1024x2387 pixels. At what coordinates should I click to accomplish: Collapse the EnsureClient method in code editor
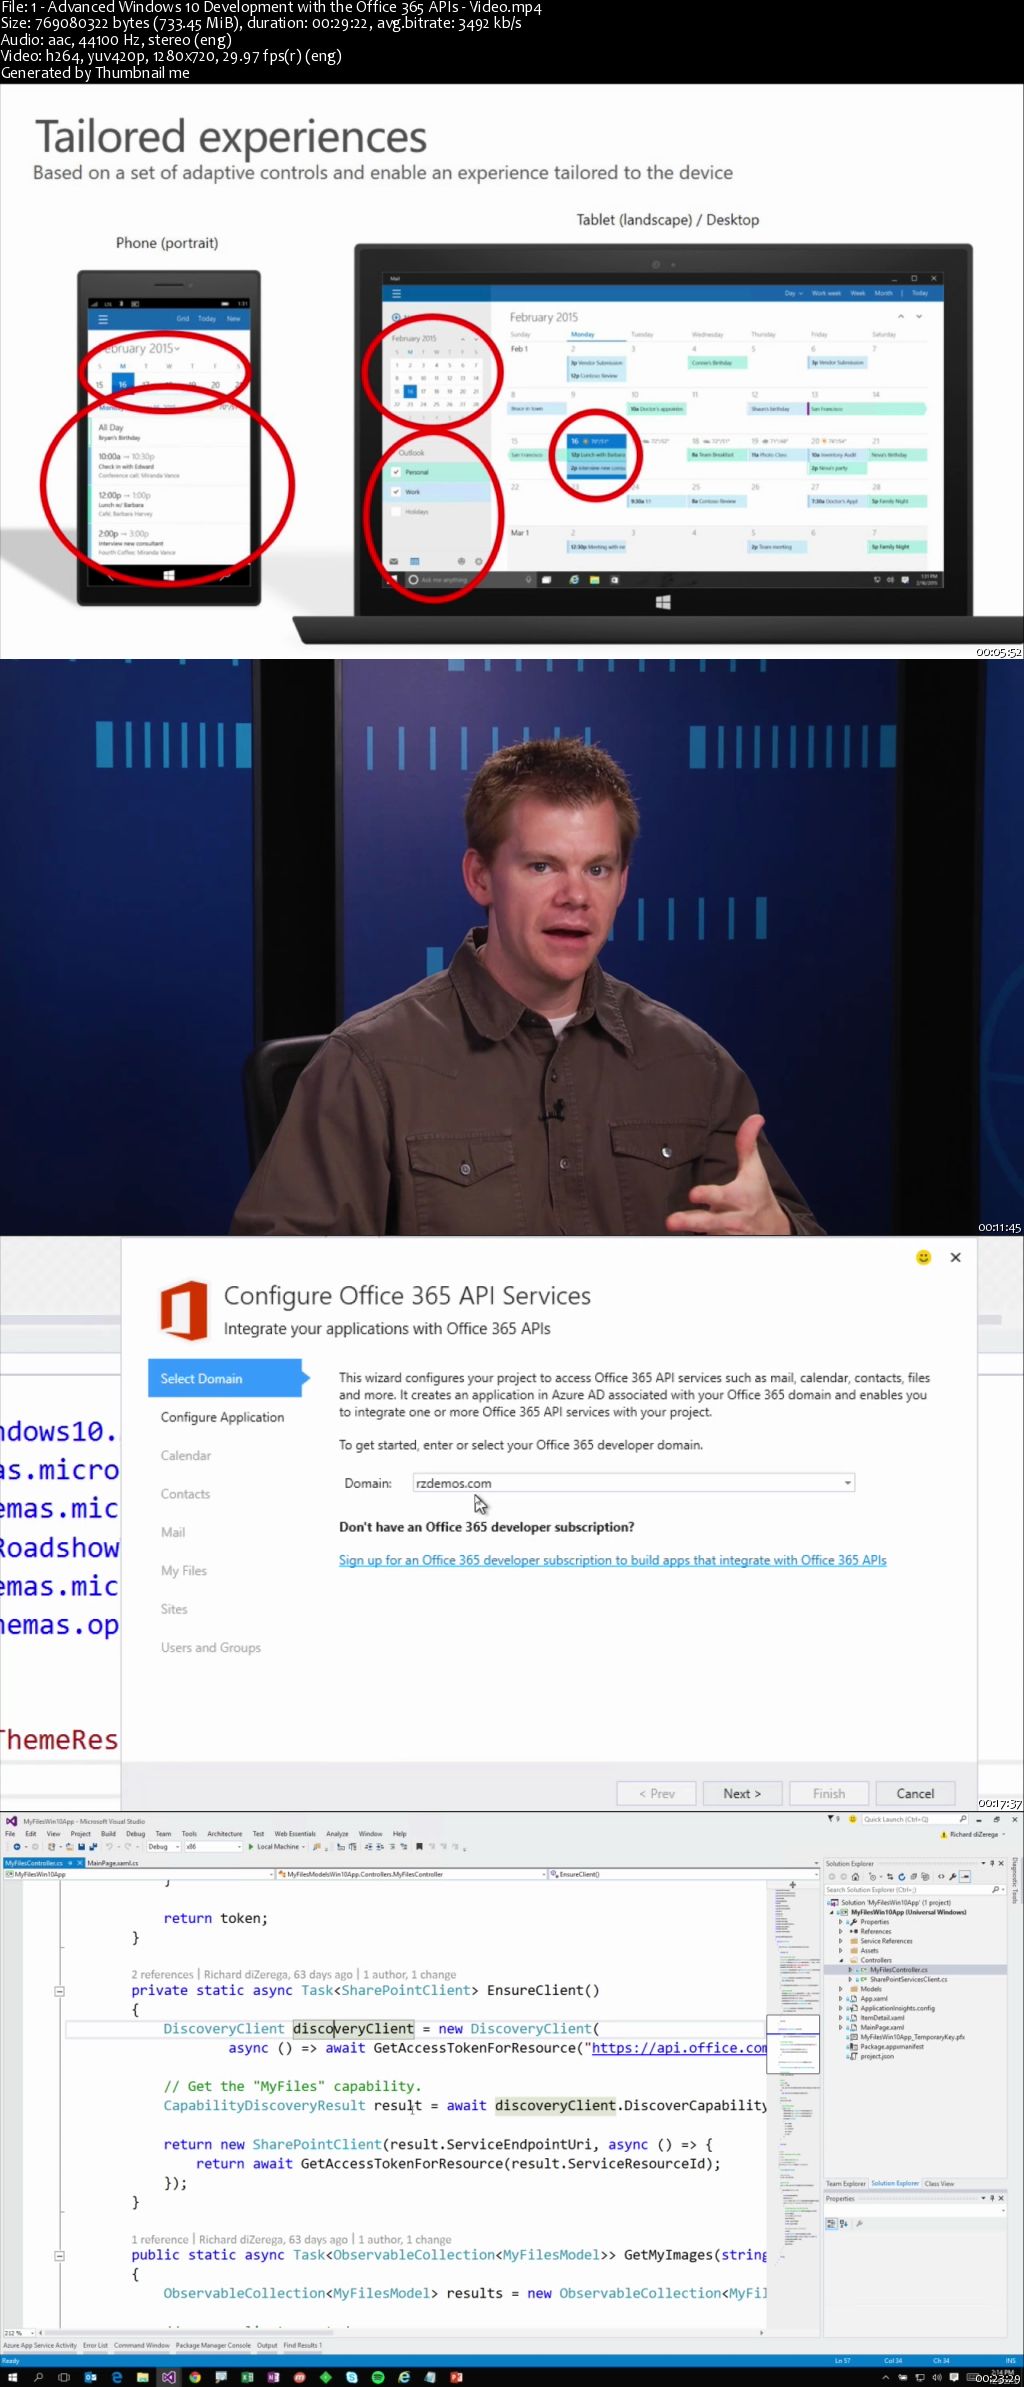pyautogui.click(x=59, y=1991)
